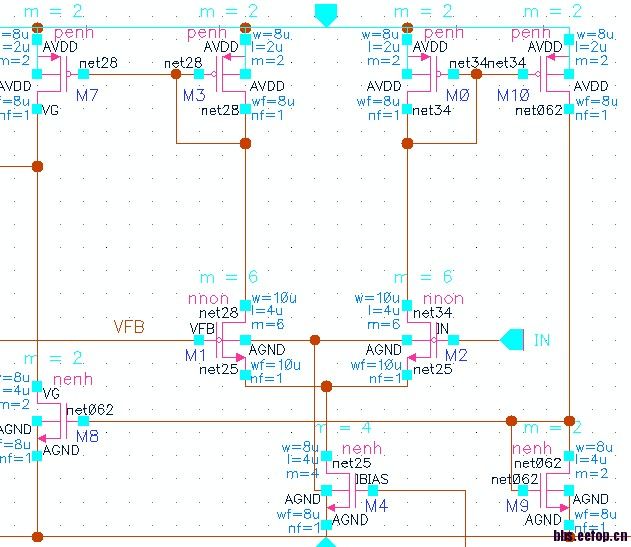
Task: Click the supply pin symbol on the top rail
Action: [326, 16]
